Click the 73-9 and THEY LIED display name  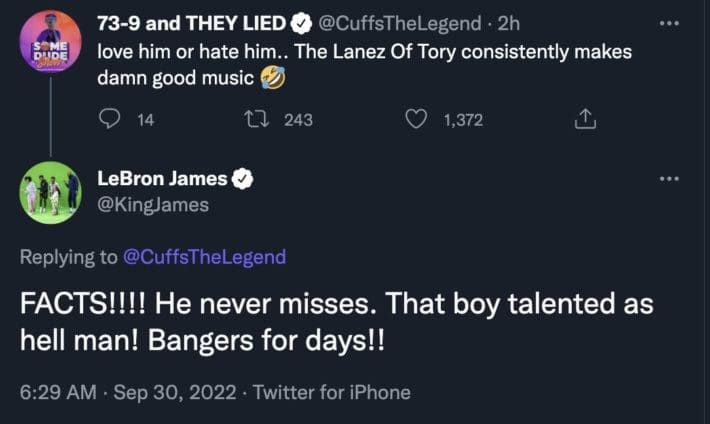tap(189, 24)
